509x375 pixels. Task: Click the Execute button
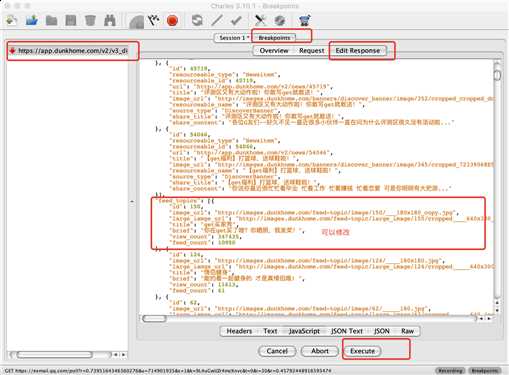(x=362, y=351)
